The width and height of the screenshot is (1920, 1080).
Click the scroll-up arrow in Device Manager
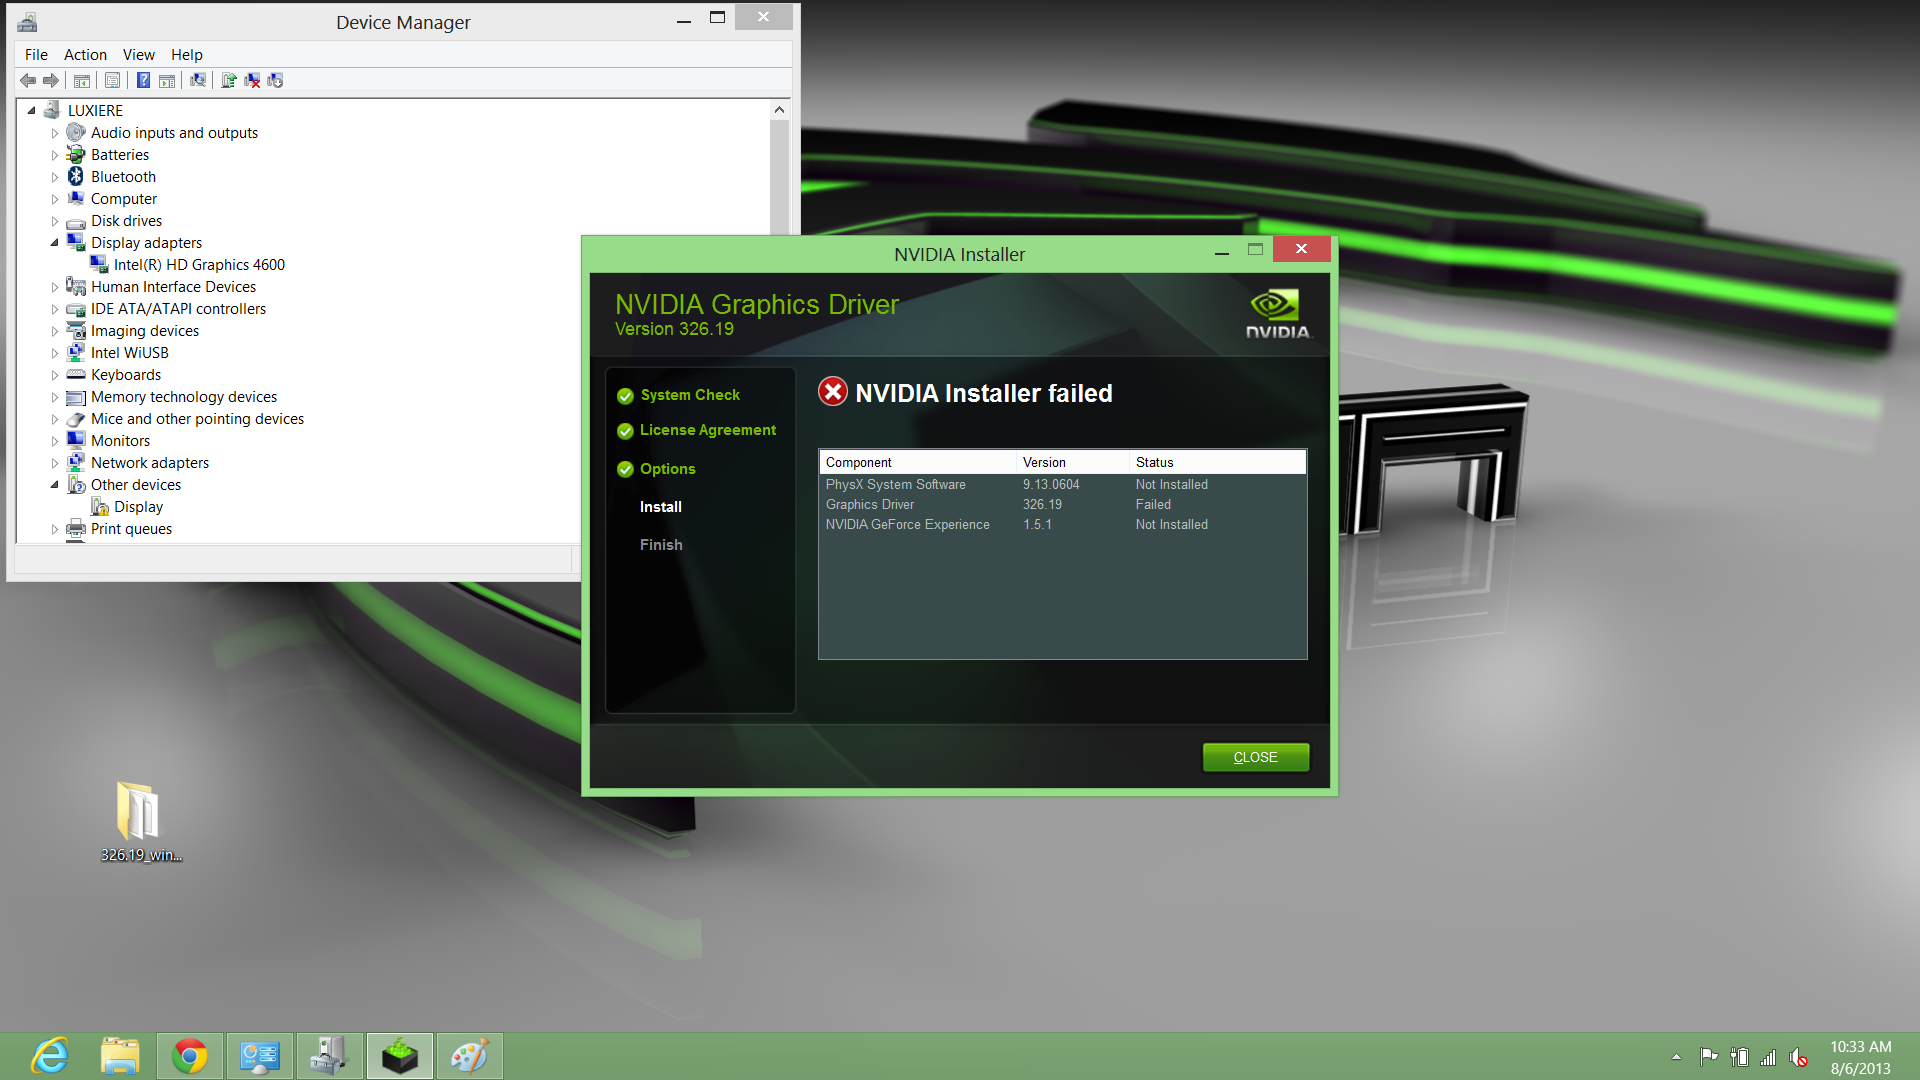click(x=779, y=110)
